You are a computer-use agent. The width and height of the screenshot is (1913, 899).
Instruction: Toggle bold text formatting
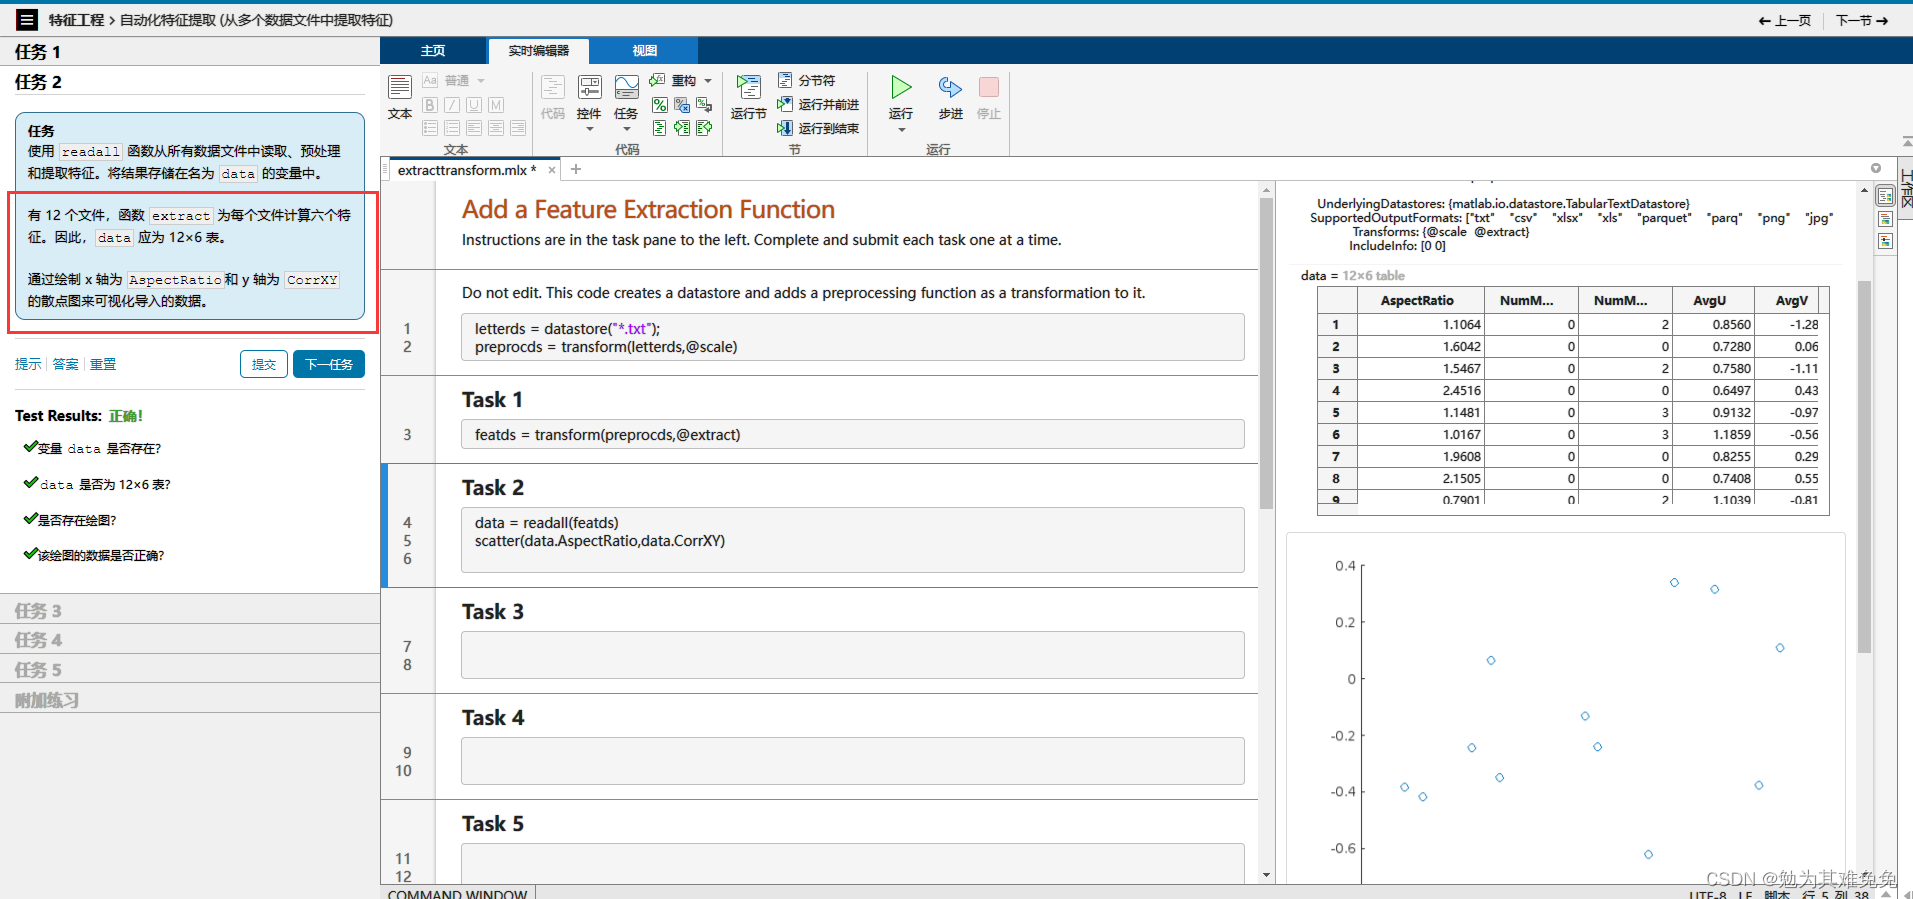430,105
